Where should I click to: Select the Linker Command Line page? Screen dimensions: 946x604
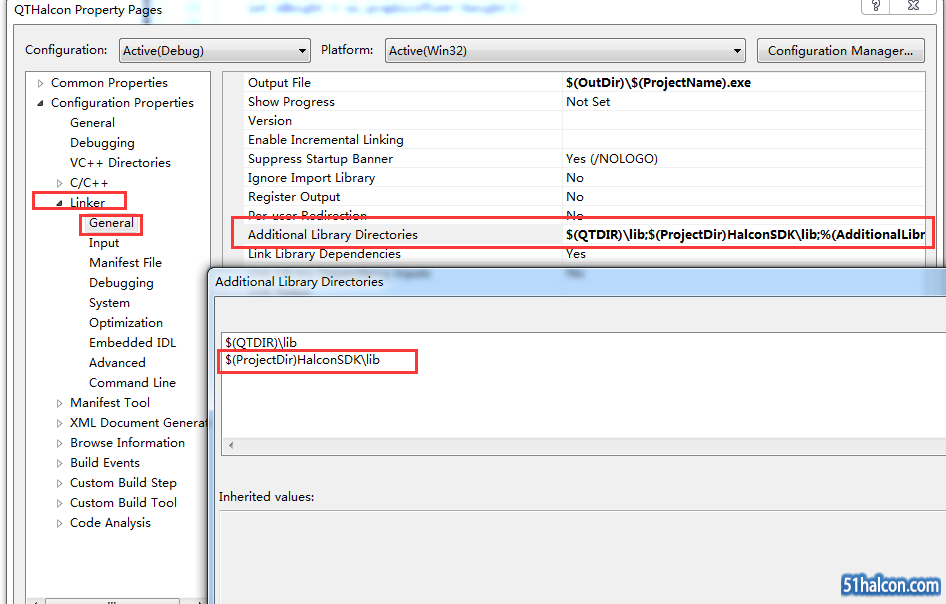pos(132,383)
